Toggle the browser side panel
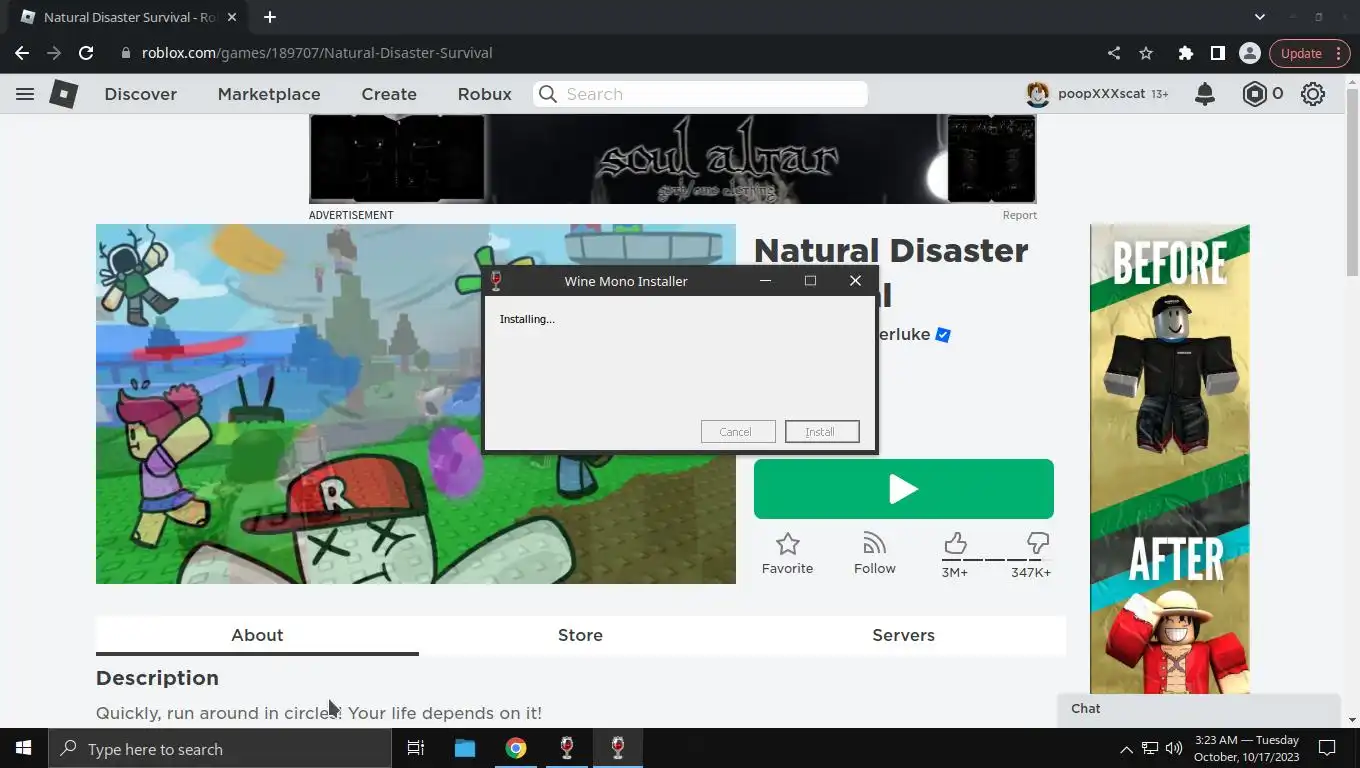This screenshot has height=768, width=1360. pyautogui.click(x=1218, y=53)
